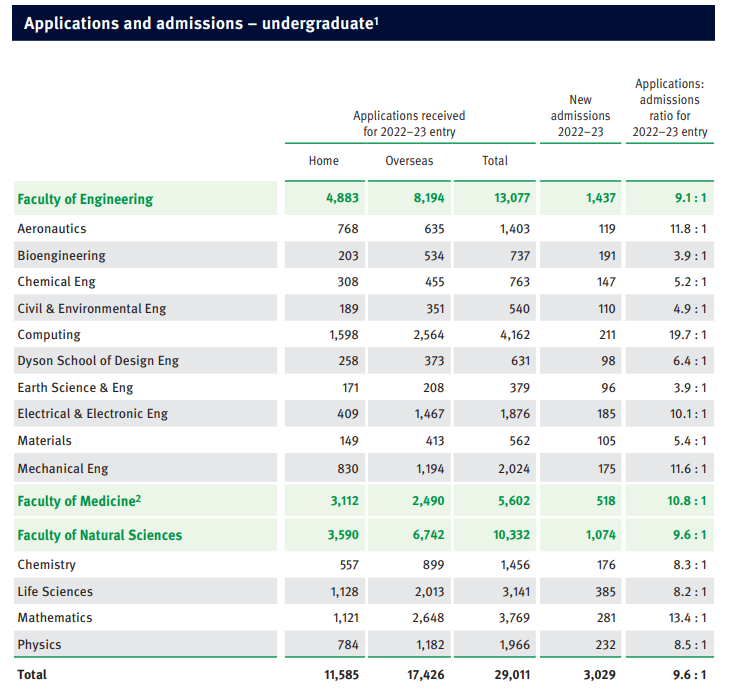Click the Mechanical Eng home value 830
This screenshot has height=698, width=732.
[x=343, y=468]
